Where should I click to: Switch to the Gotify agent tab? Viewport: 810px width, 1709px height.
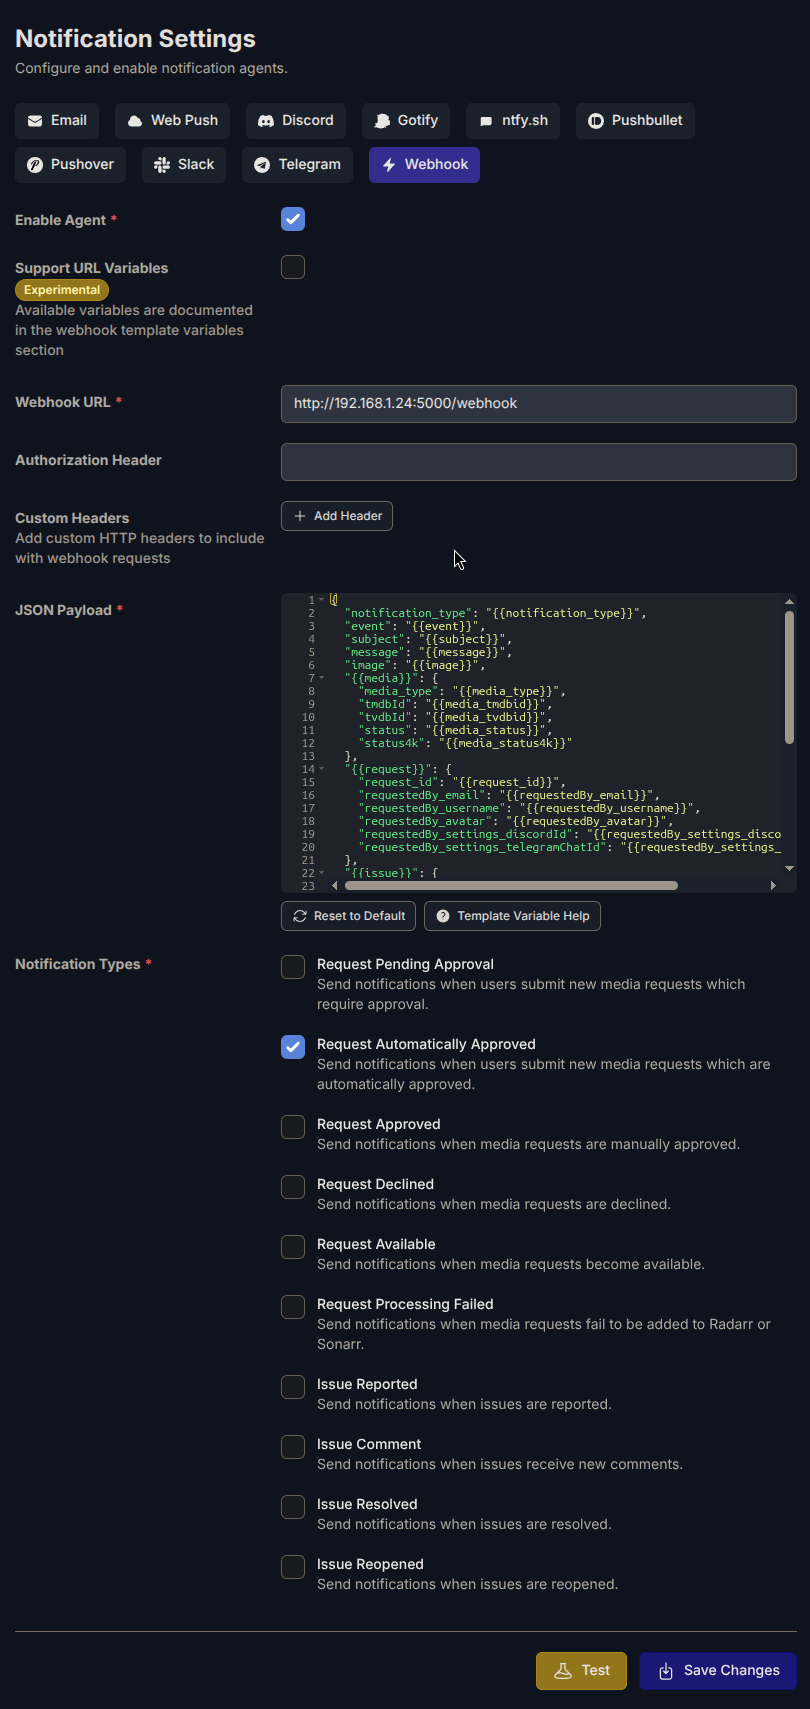406,120
